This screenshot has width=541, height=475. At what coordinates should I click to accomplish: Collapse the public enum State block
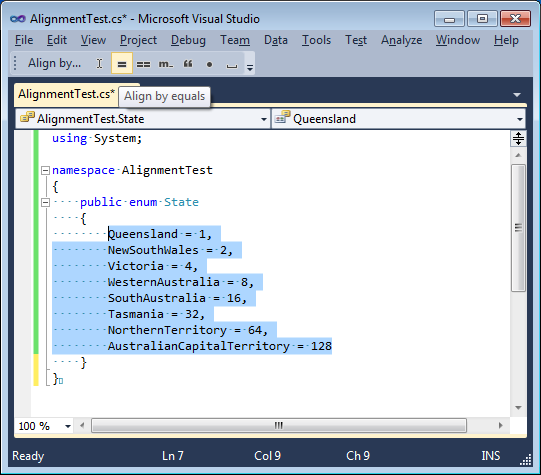(x=45, y=202)
